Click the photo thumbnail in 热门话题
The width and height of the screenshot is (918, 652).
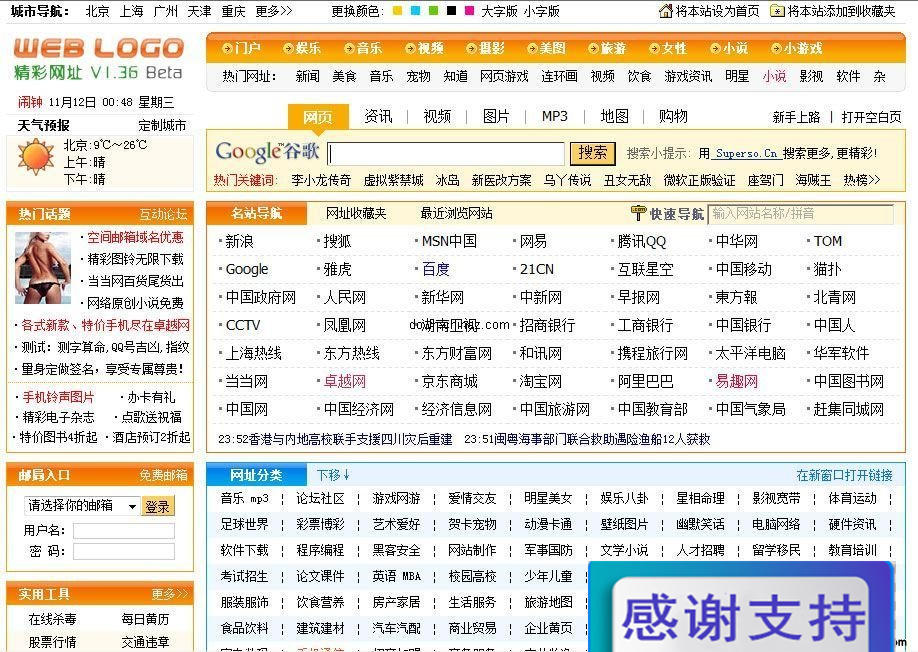(x=43, y=267)
